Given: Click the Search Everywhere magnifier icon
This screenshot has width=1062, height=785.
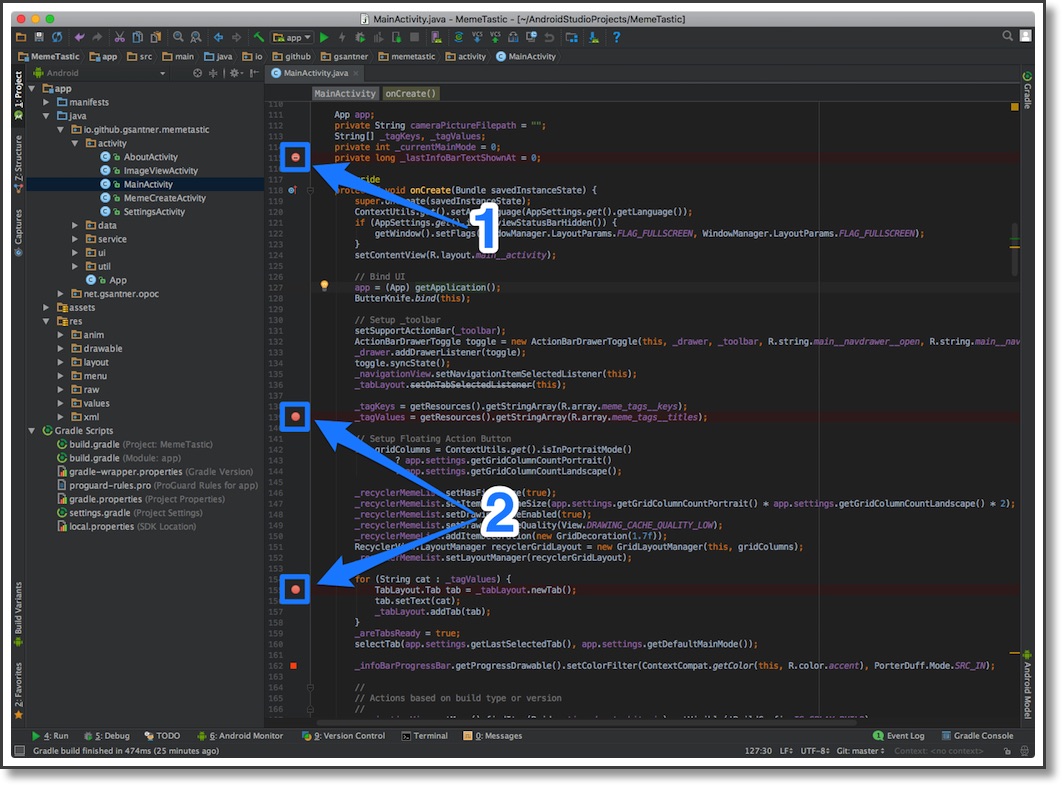Looking at the screenshot, I should pyautogui.click(x=1008, y=36).
